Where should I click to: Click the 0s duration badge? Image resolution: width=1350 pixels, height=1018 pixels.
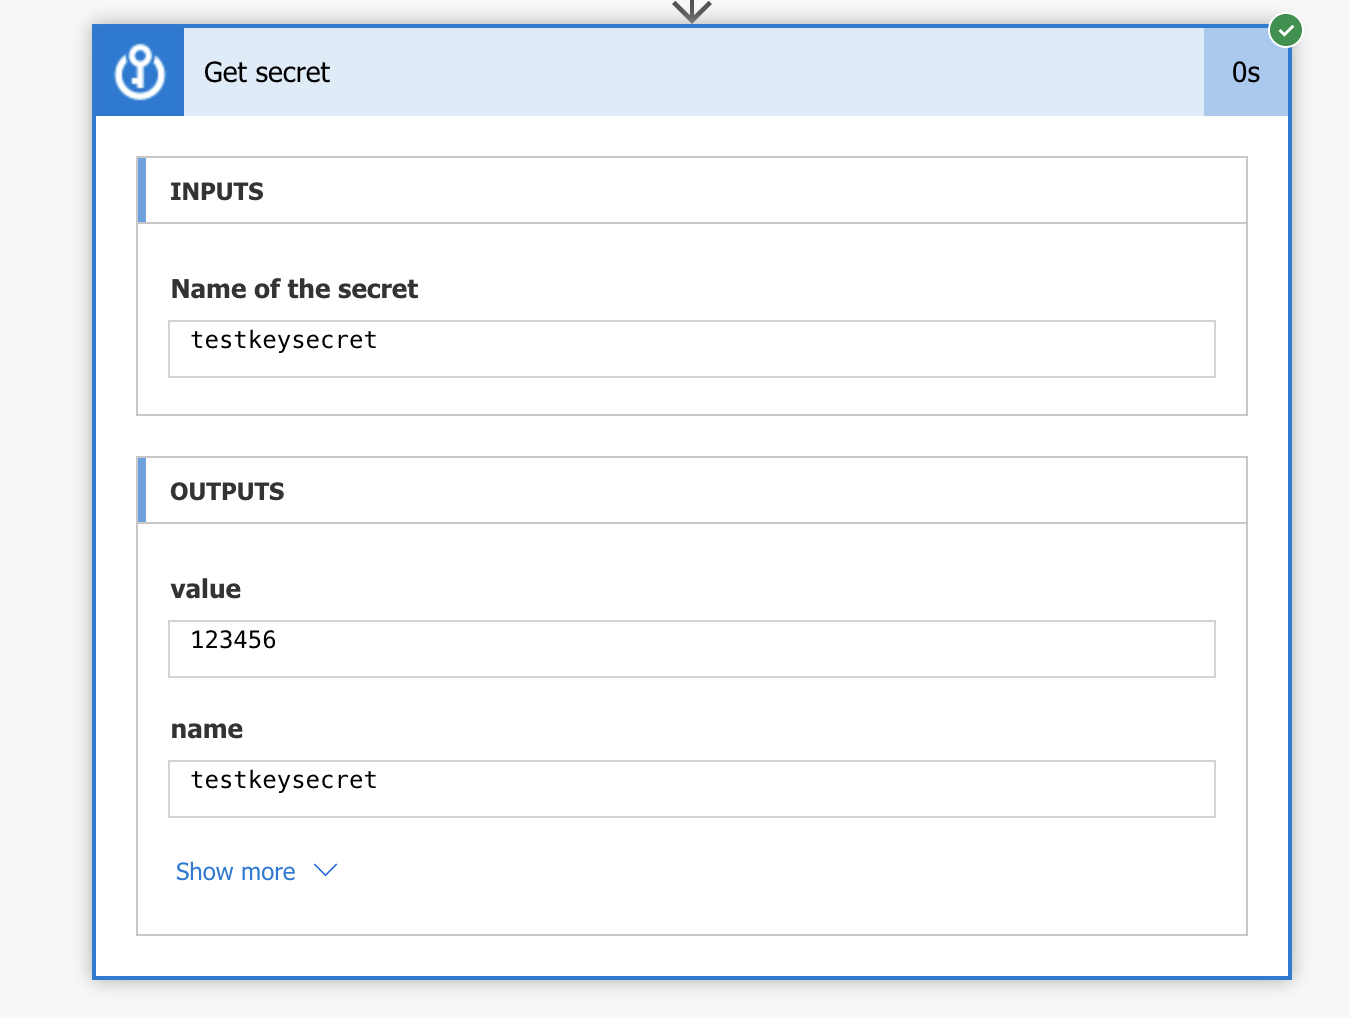point(1246,72)
